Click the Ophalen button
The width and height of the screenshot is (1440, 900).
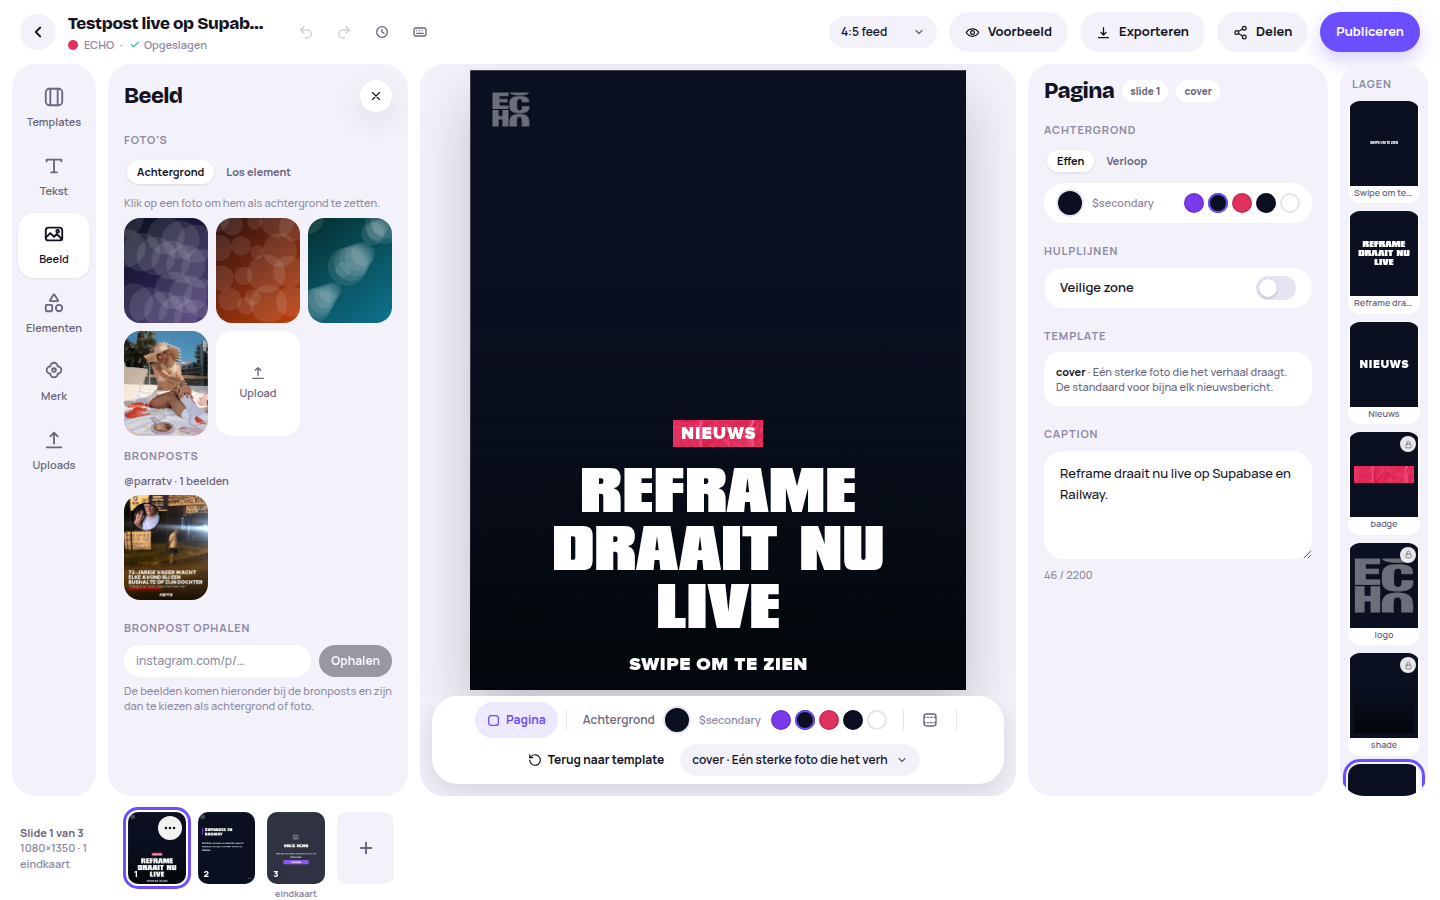[355, 661]
